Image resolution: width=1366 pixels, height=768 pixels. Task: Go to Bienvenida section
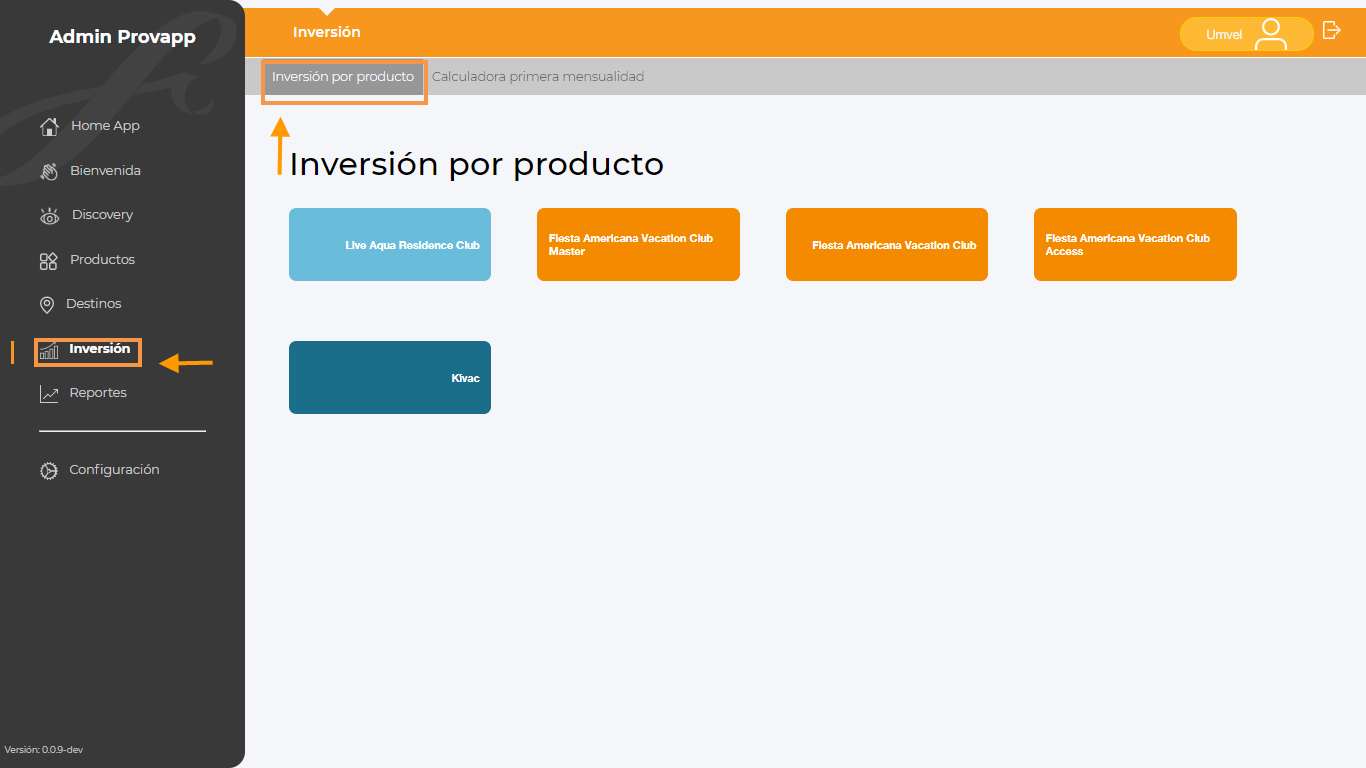pyautogui.click(x=105, y=171)
